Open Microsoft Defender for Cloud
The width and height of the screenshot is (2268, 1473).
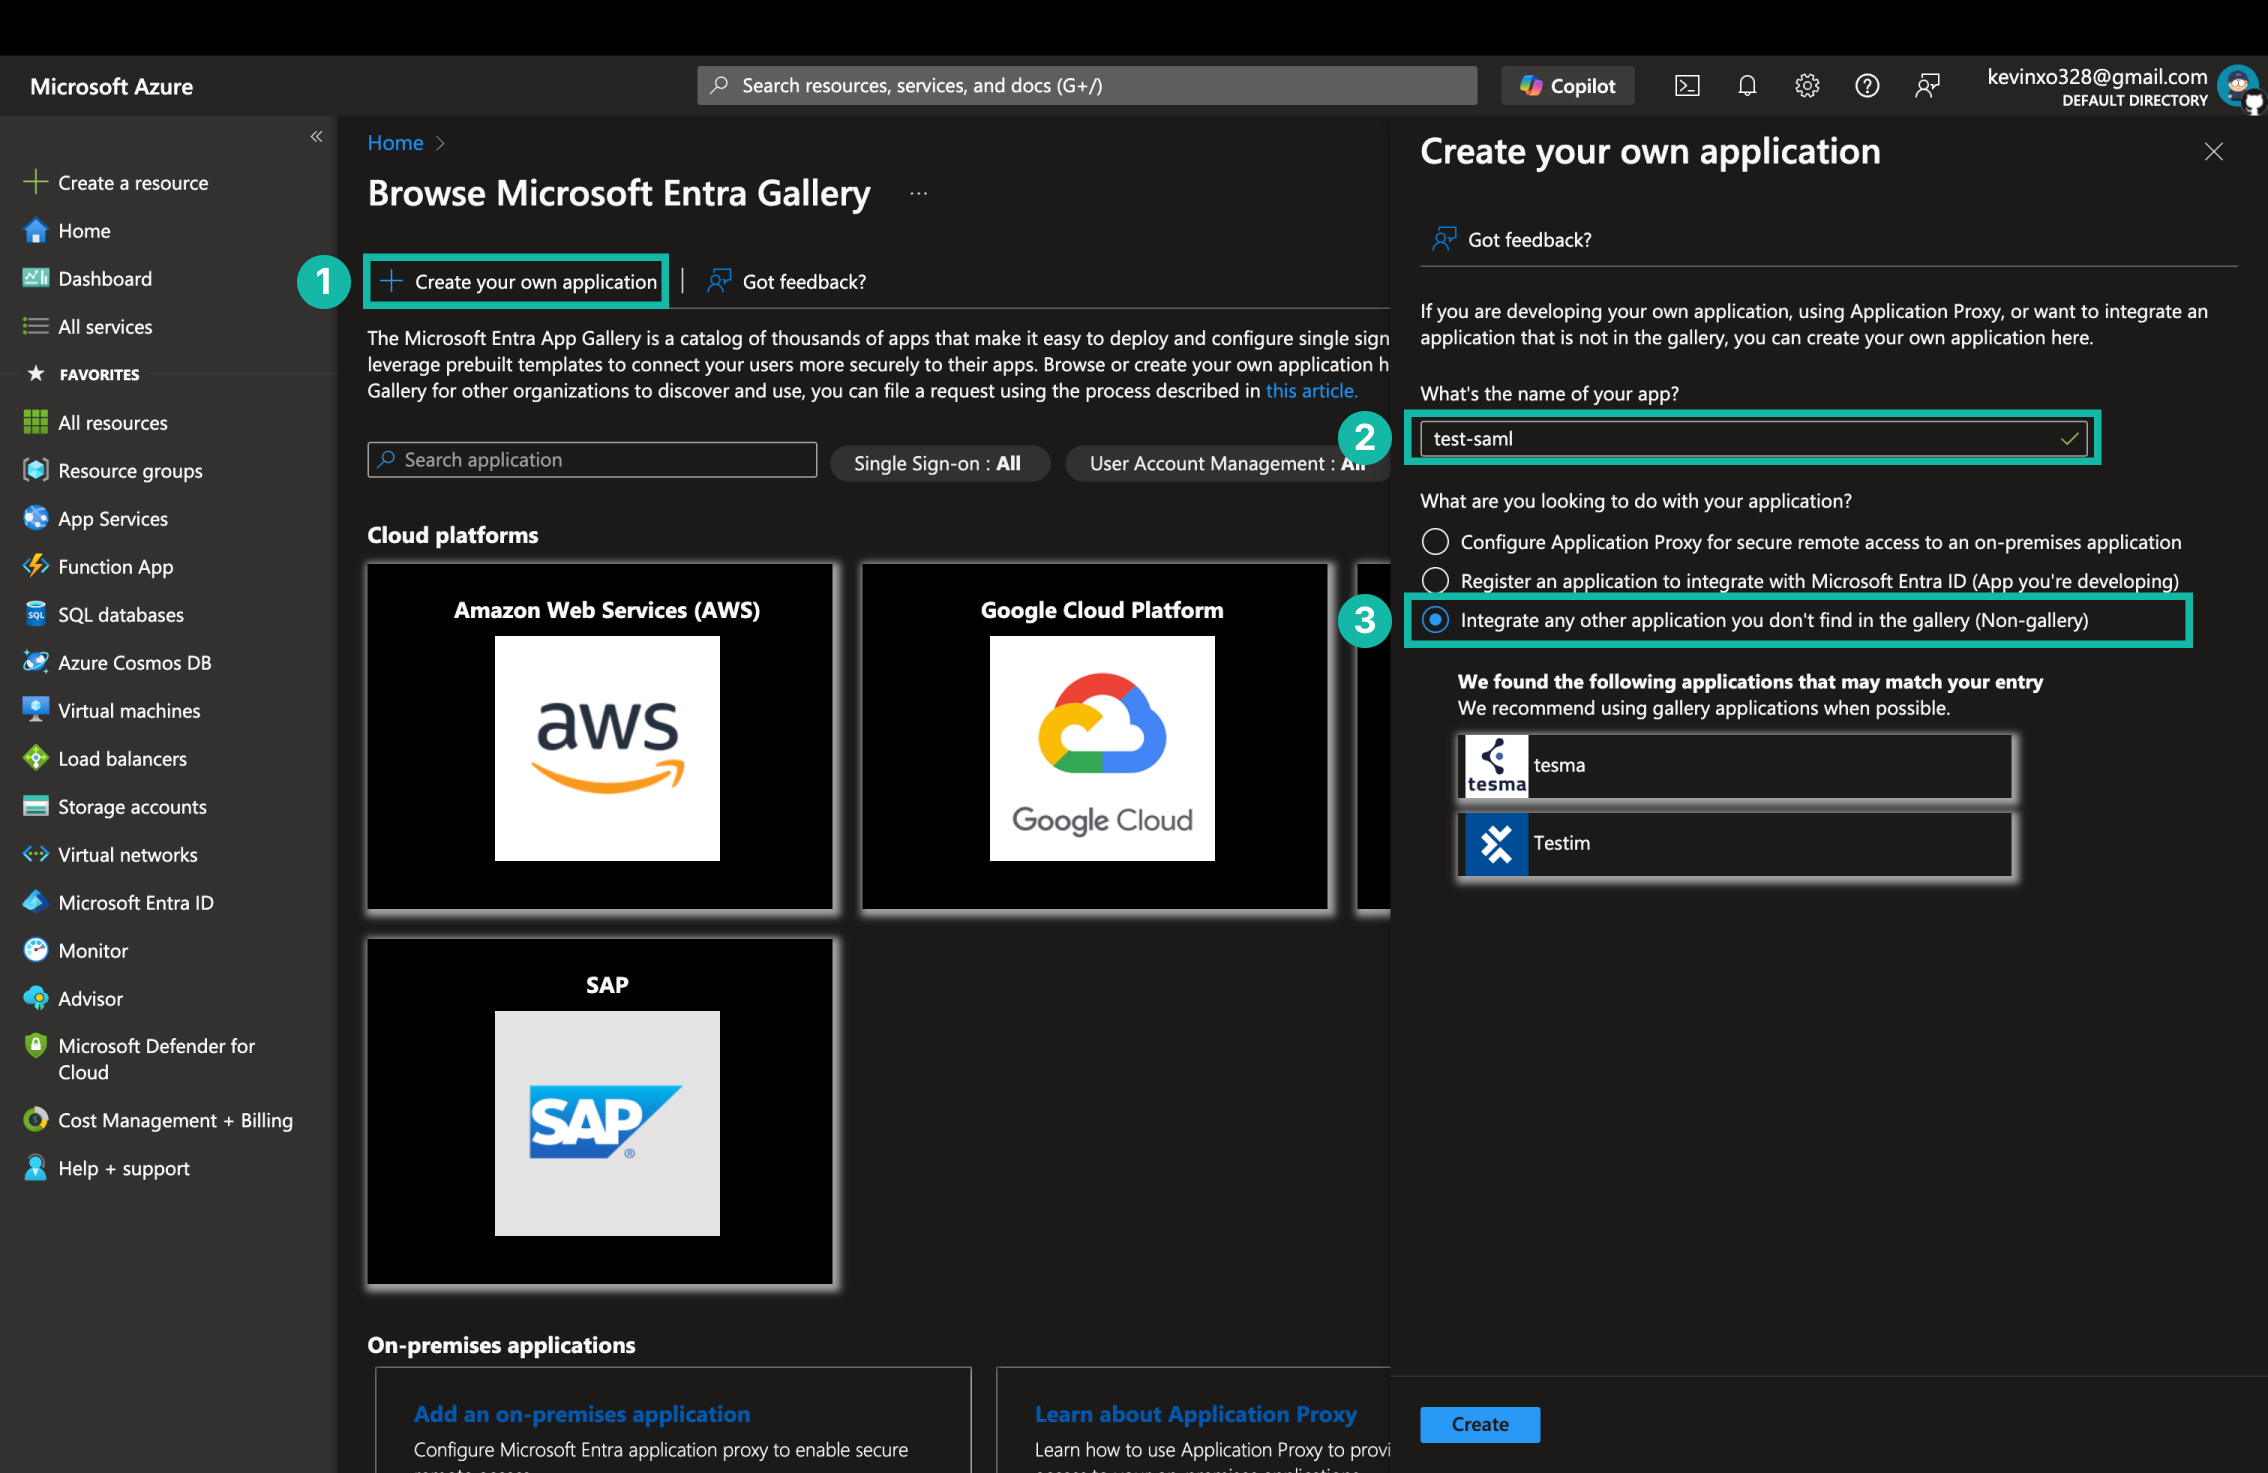[156, 1058]
